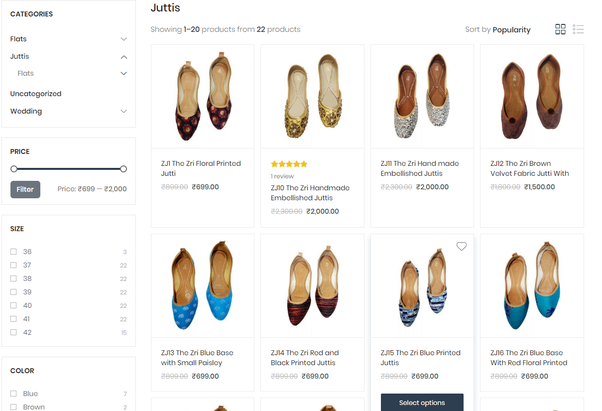
Task: Check the Blue color filter
Action: 14,394
